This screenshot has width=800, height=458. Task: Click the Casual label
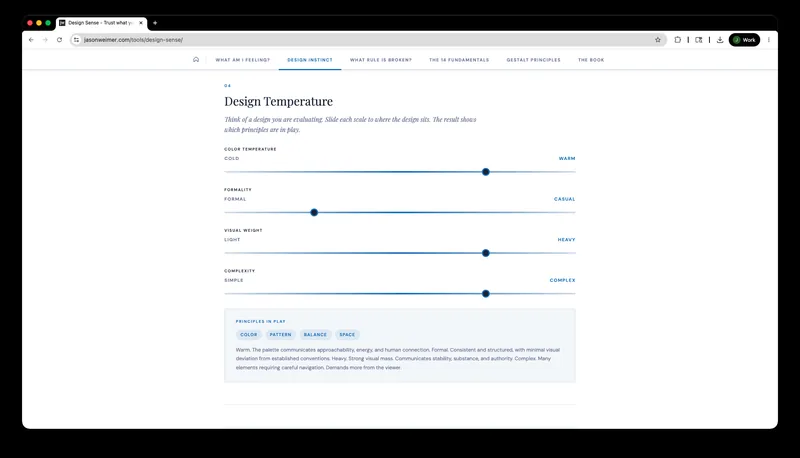click(564, 199)
